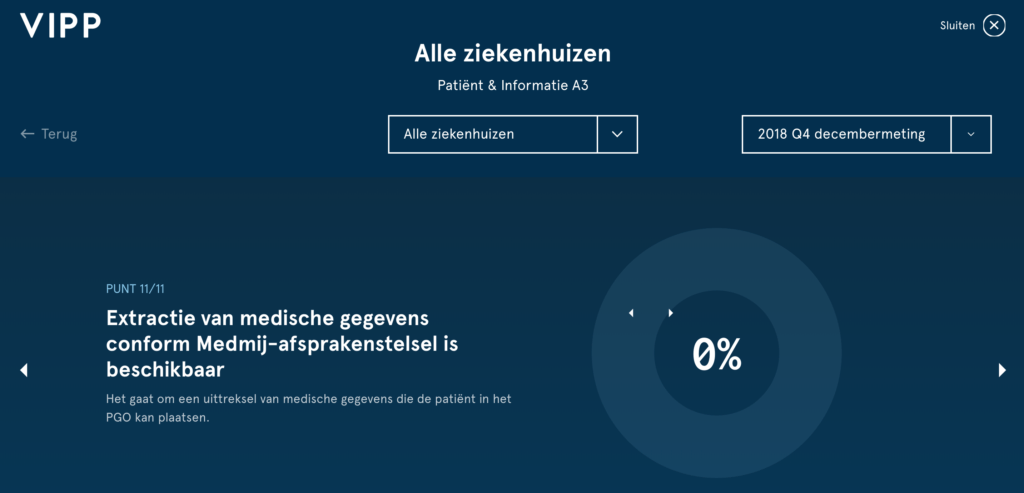Viewport: 1024px width, 493px height.
Task: Click the VIPP logo
Action: (x=61, y=26)
